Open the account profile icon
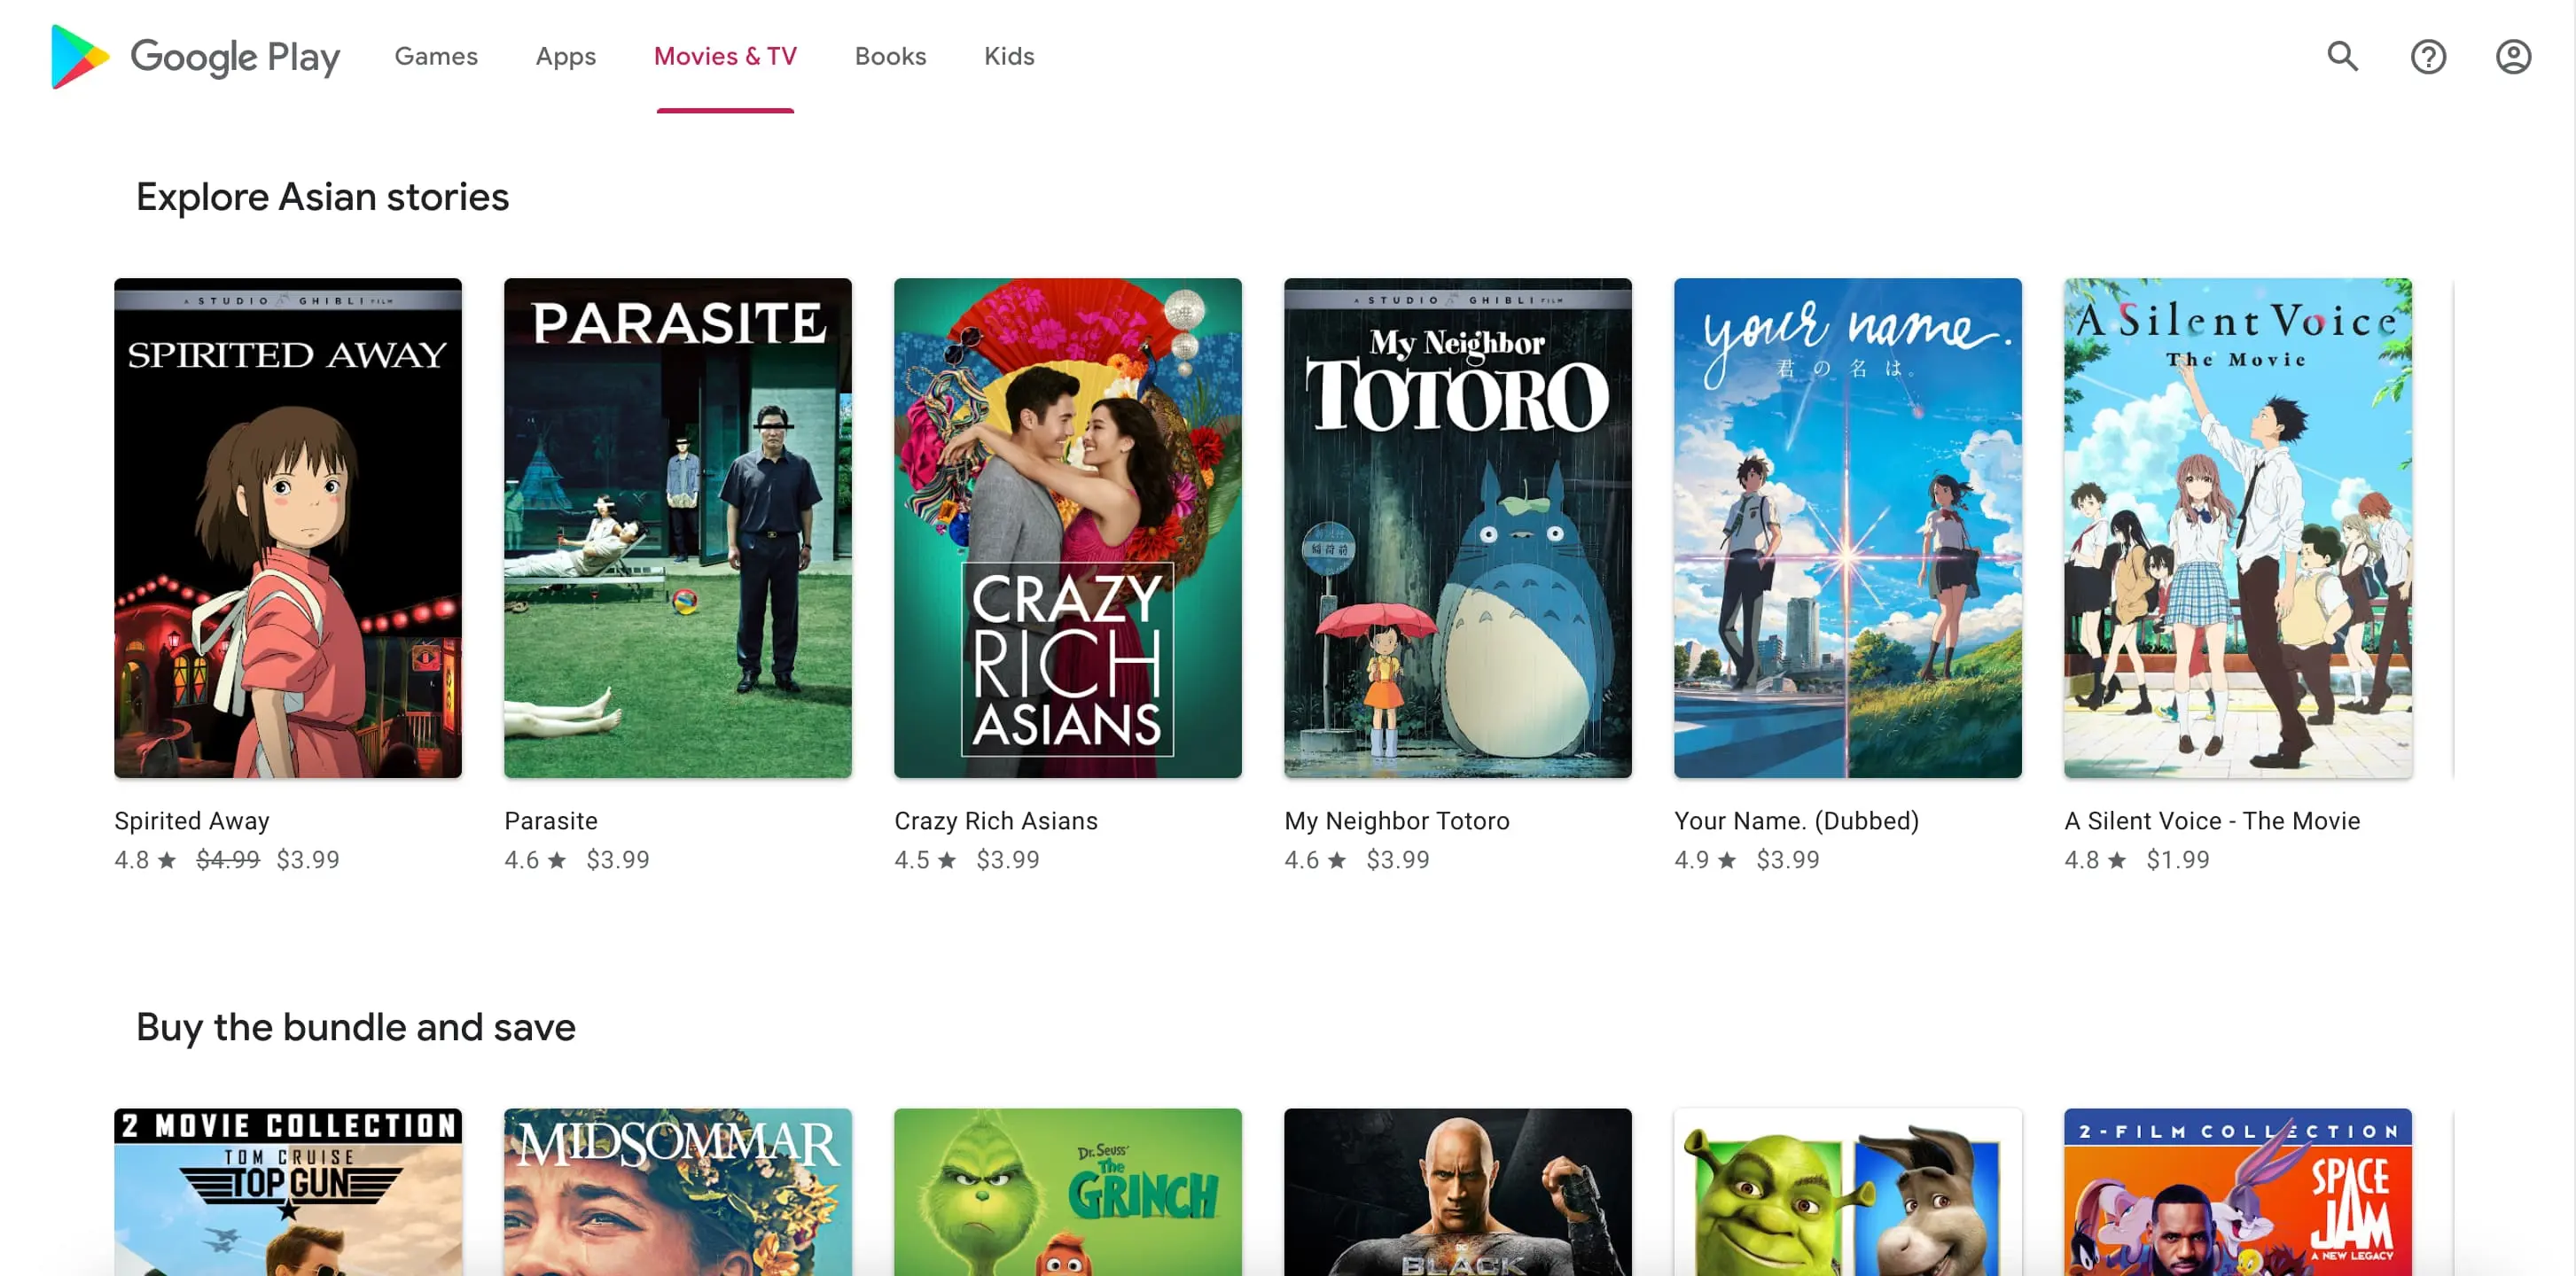 2513,57
